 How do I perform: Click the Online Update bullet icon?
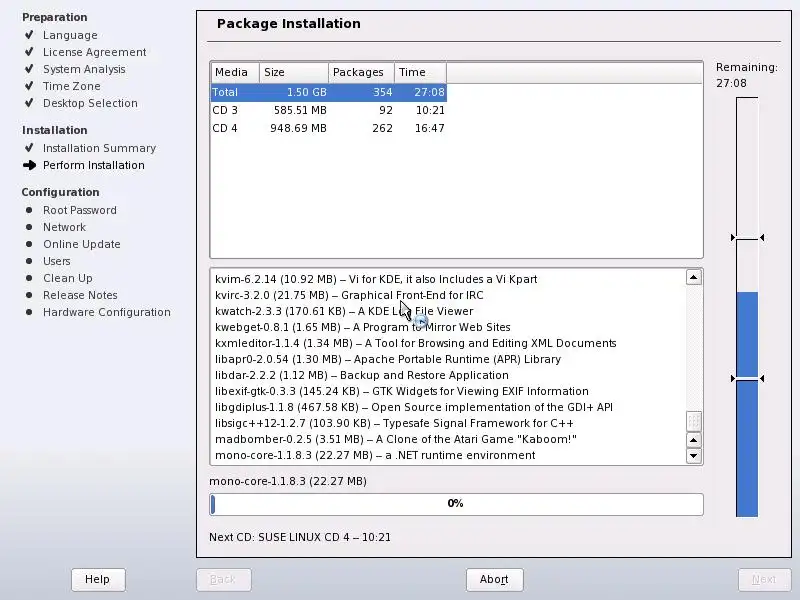[x=29, y=244]
